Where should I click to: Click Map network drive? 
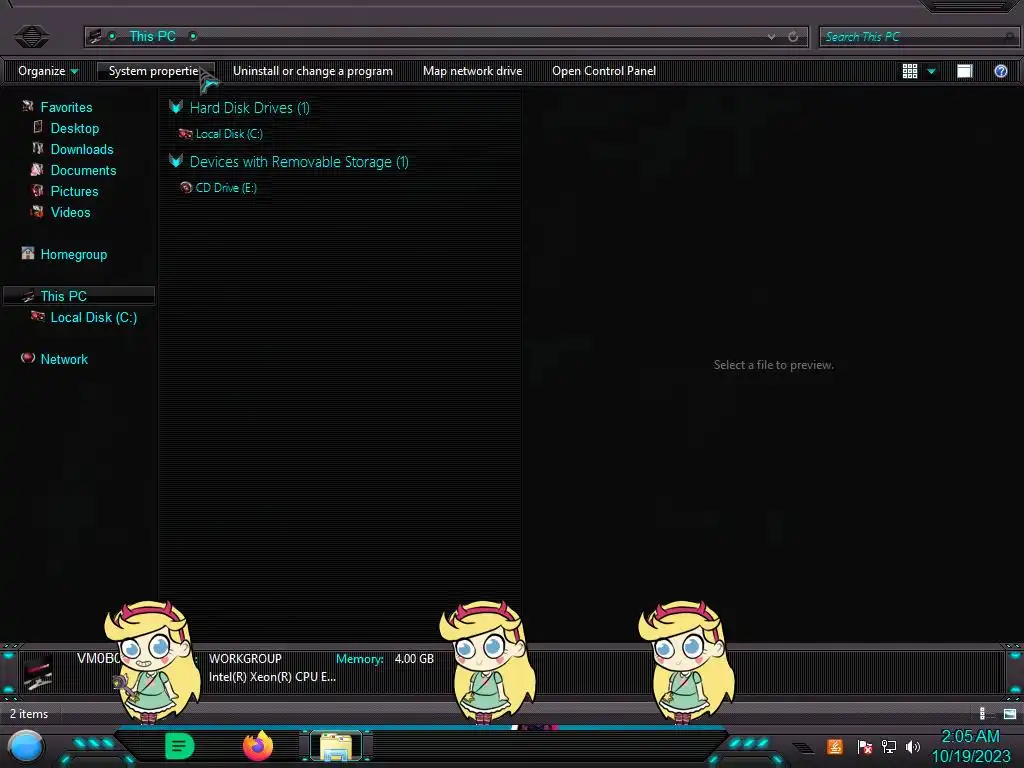pos(472,71)
